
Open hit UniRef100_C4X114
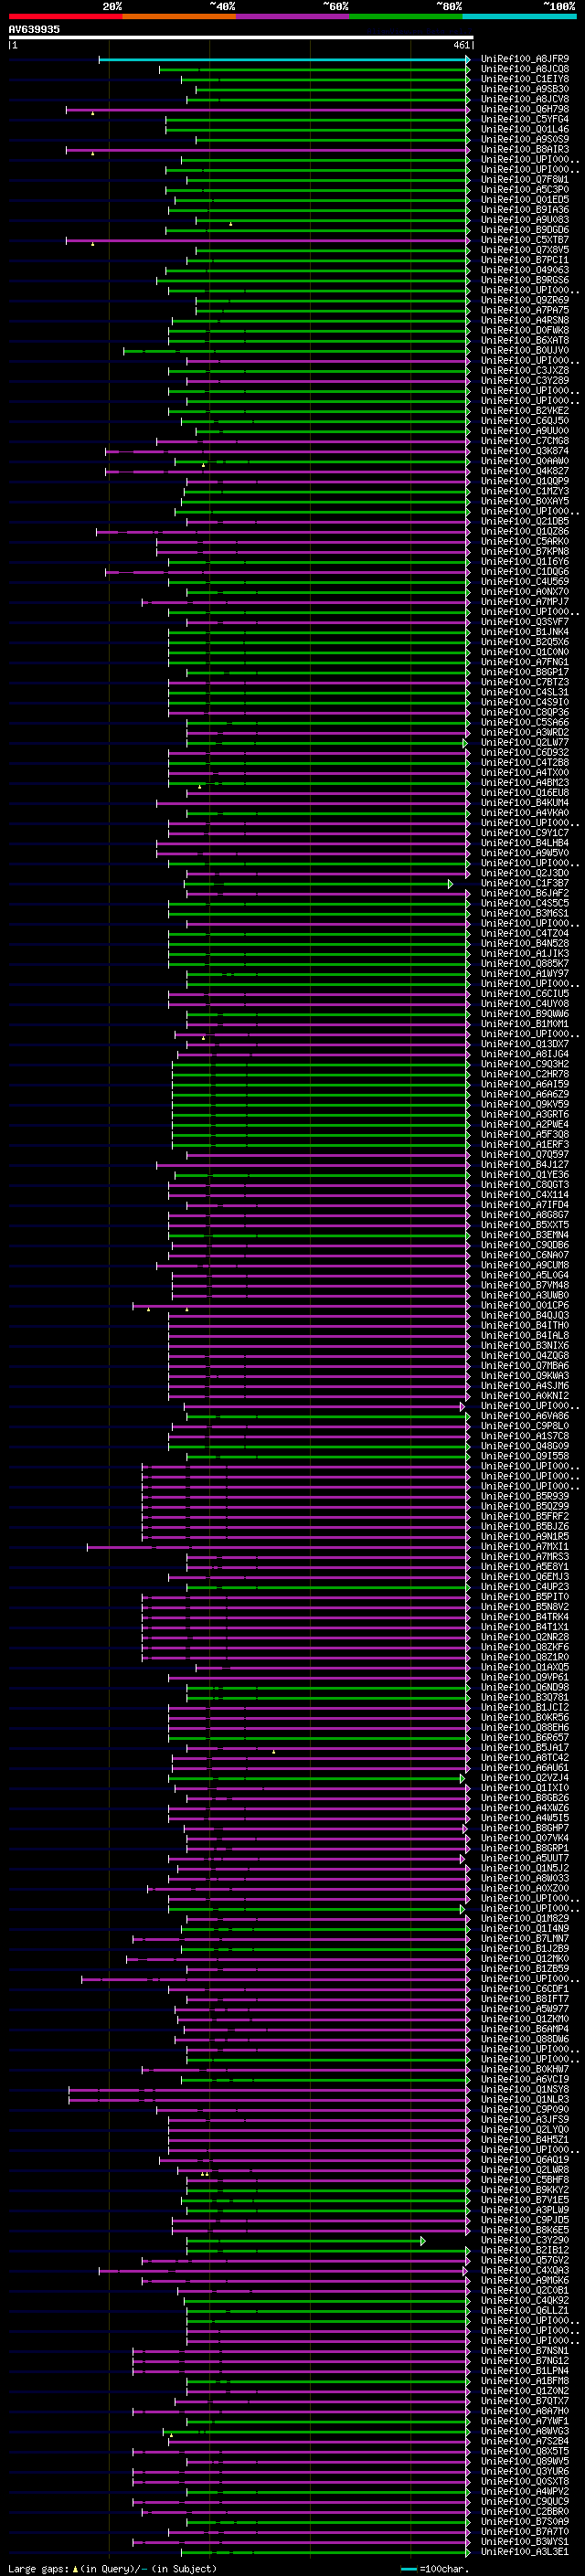pyautogui.click(x=524, y=1195)
